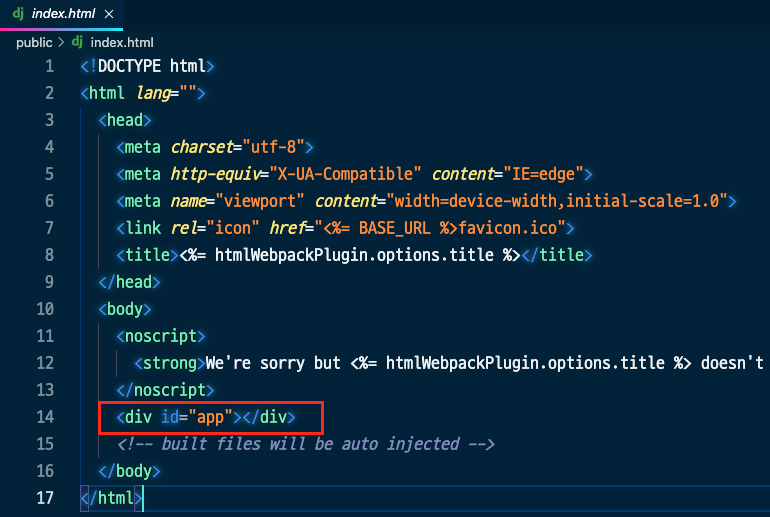Click the <strong> tag on line 12
The width and height of the screenshot is (770, 517).
(170, 363)
